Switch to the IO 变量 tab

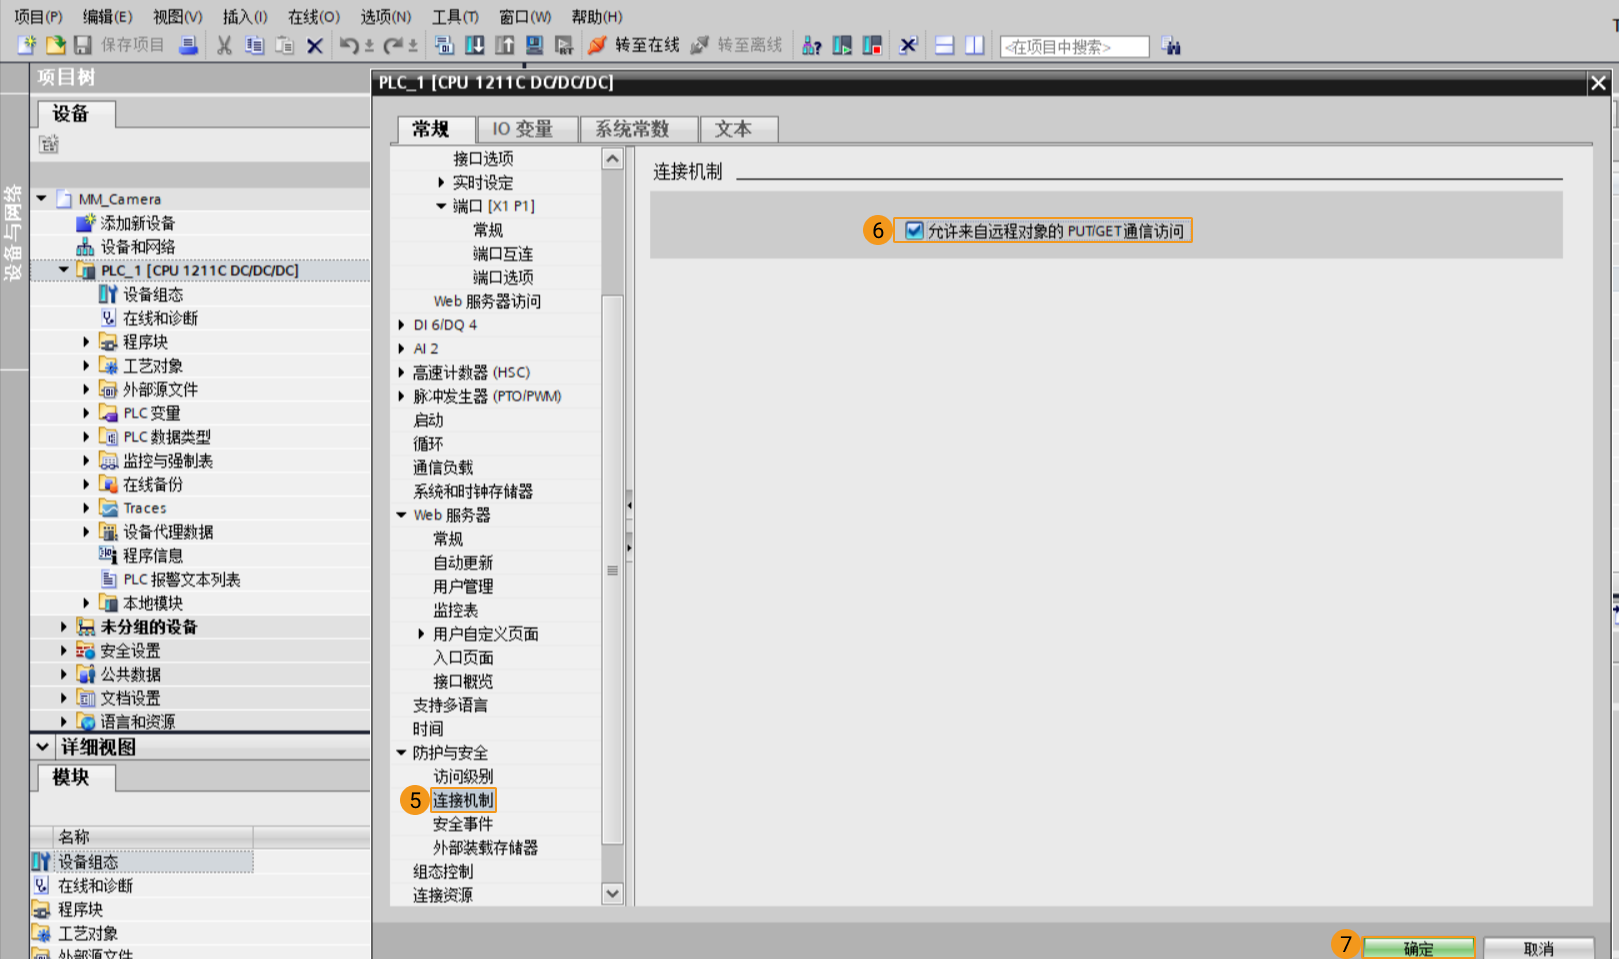point(528,129)
